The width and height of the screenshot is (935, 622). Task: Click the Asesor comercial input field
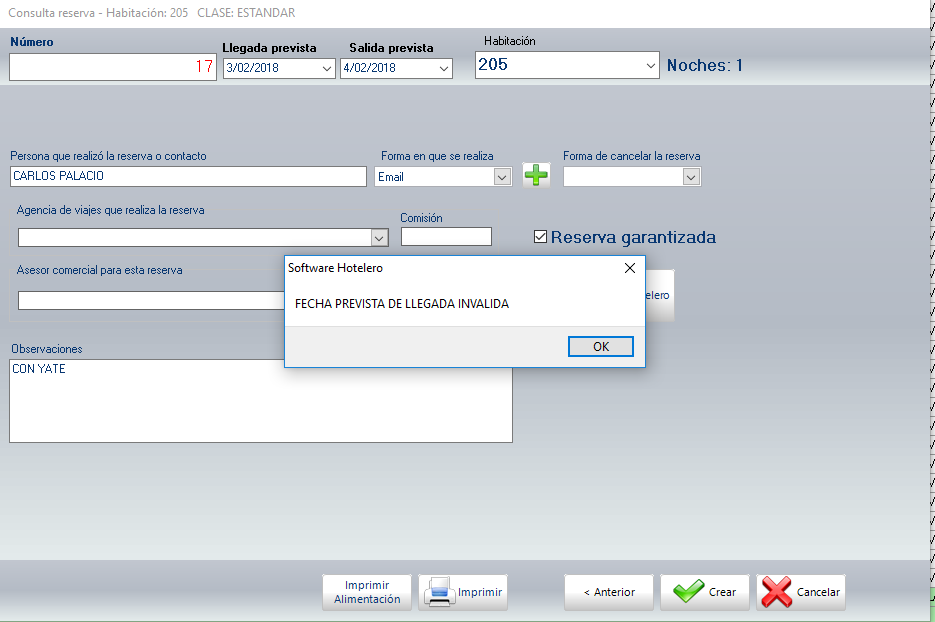tap(150, 301)
